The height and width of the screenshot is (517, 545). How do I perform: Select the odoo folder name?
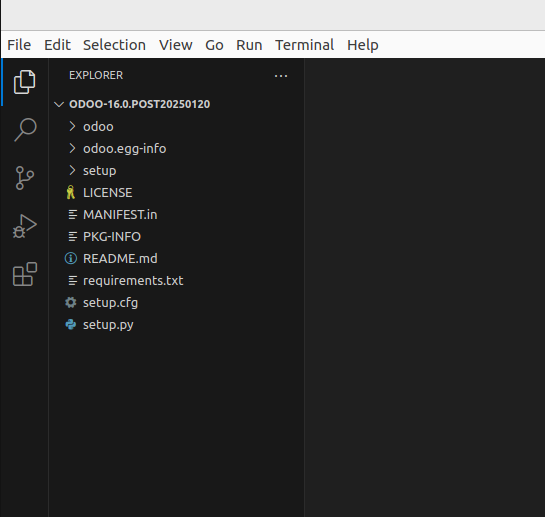(x=98, y=127)
